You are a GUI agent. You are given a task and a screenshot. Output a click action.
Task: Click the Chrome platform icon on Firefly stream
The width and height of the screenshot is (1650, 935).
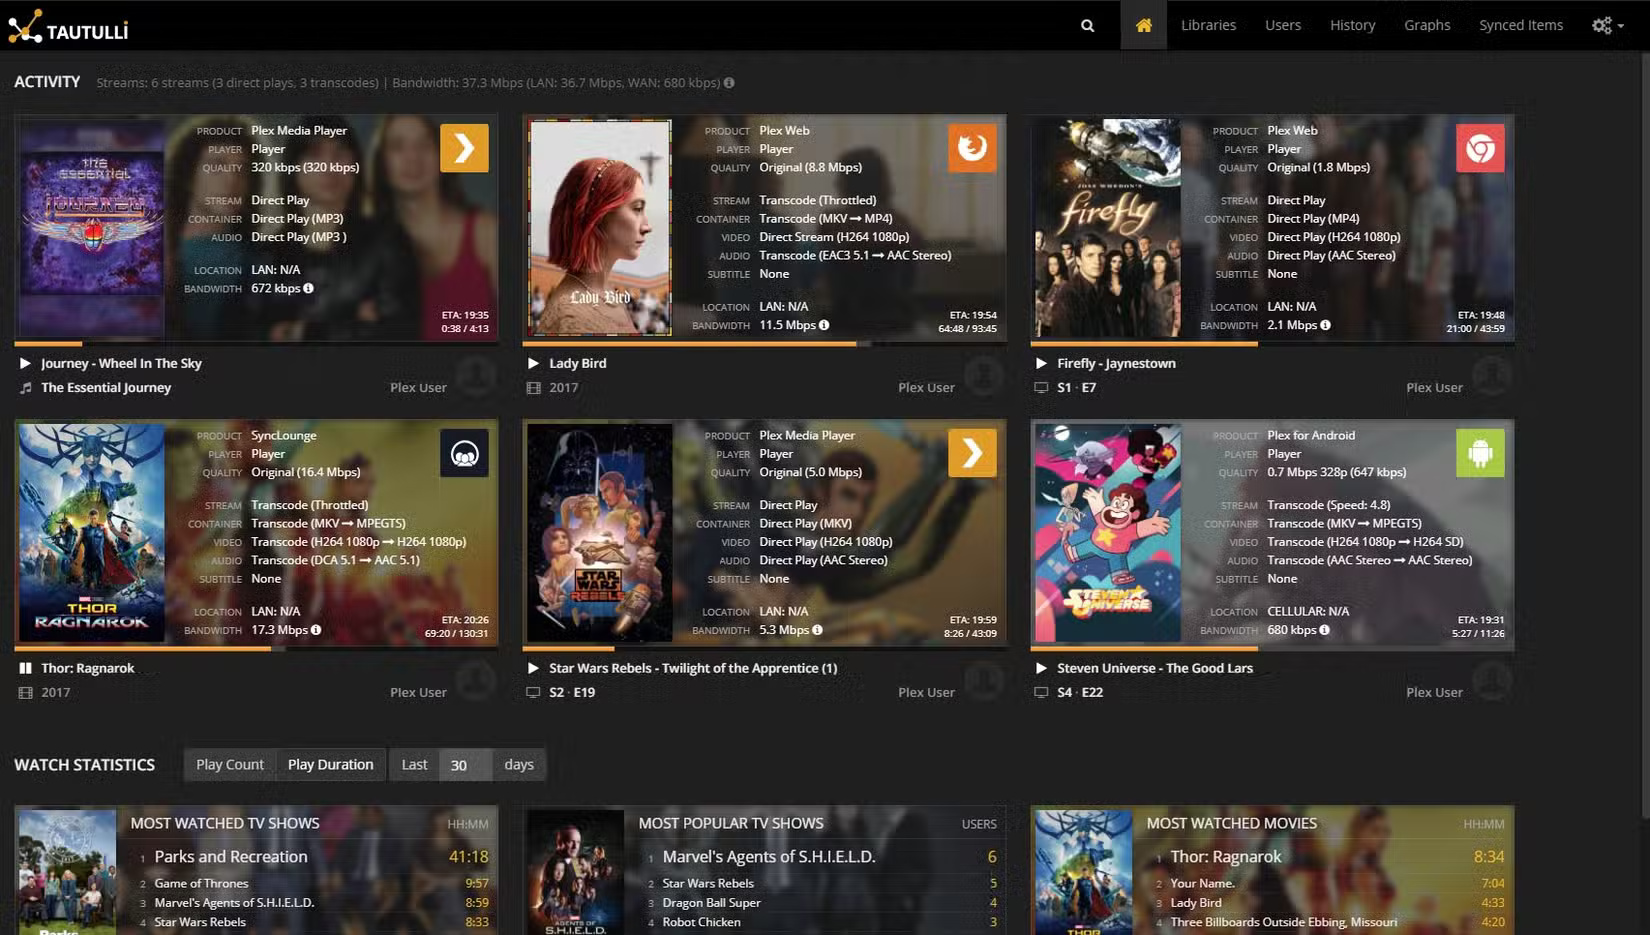click(x=1479, y=147)
